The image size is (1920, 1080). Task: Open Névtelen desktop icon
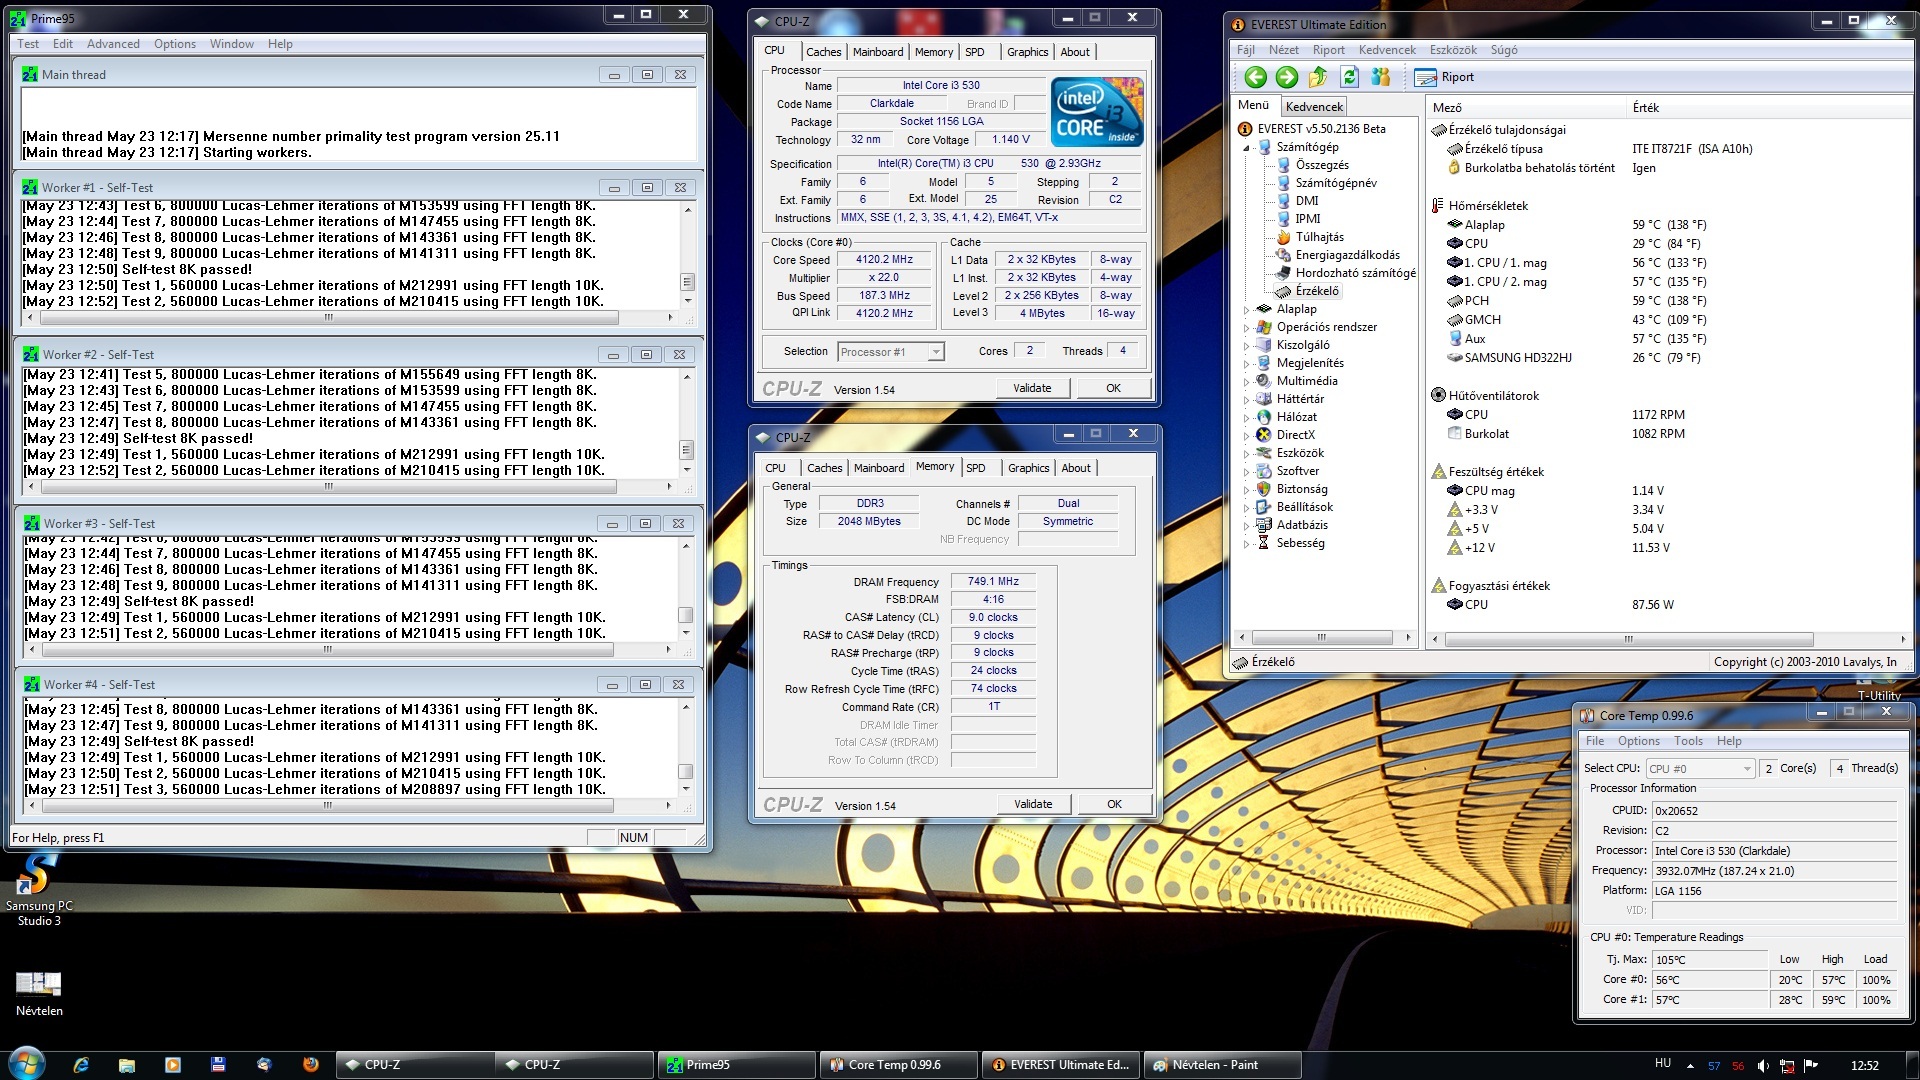pyautogui.click(x=38, y=993)
